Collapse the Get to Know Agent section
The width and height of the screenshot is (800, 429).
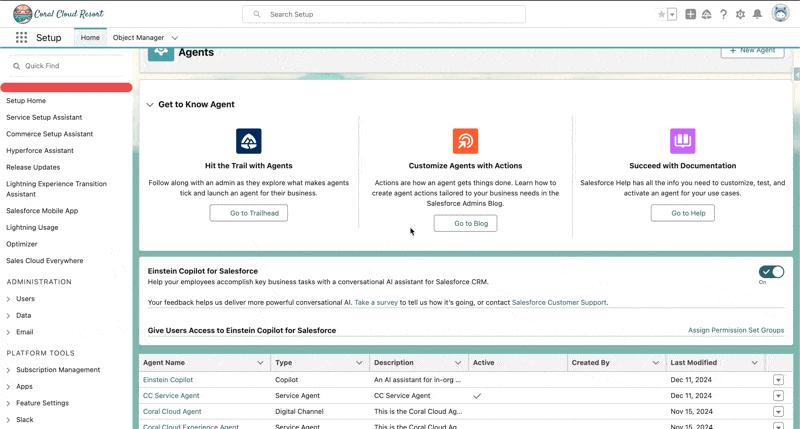point(149,105)
